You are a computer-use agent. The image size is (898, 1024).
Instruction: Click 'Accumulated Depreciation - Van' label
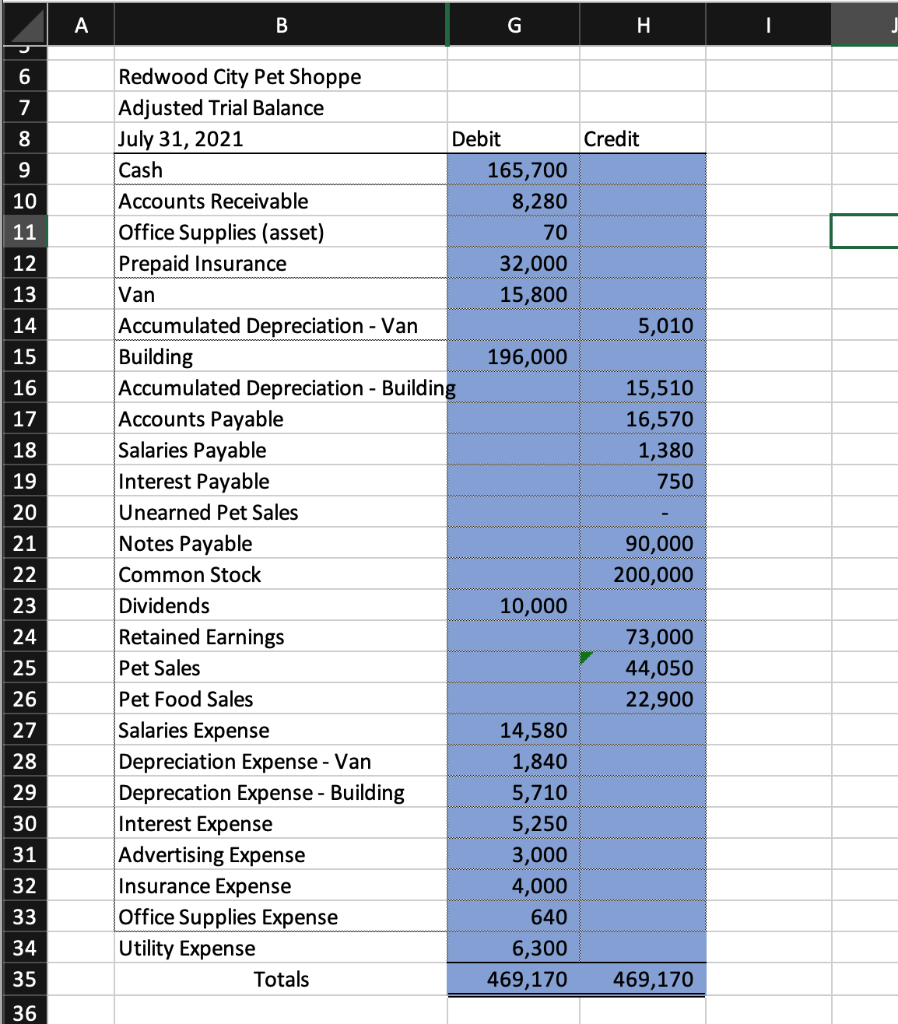coord(281,325)
